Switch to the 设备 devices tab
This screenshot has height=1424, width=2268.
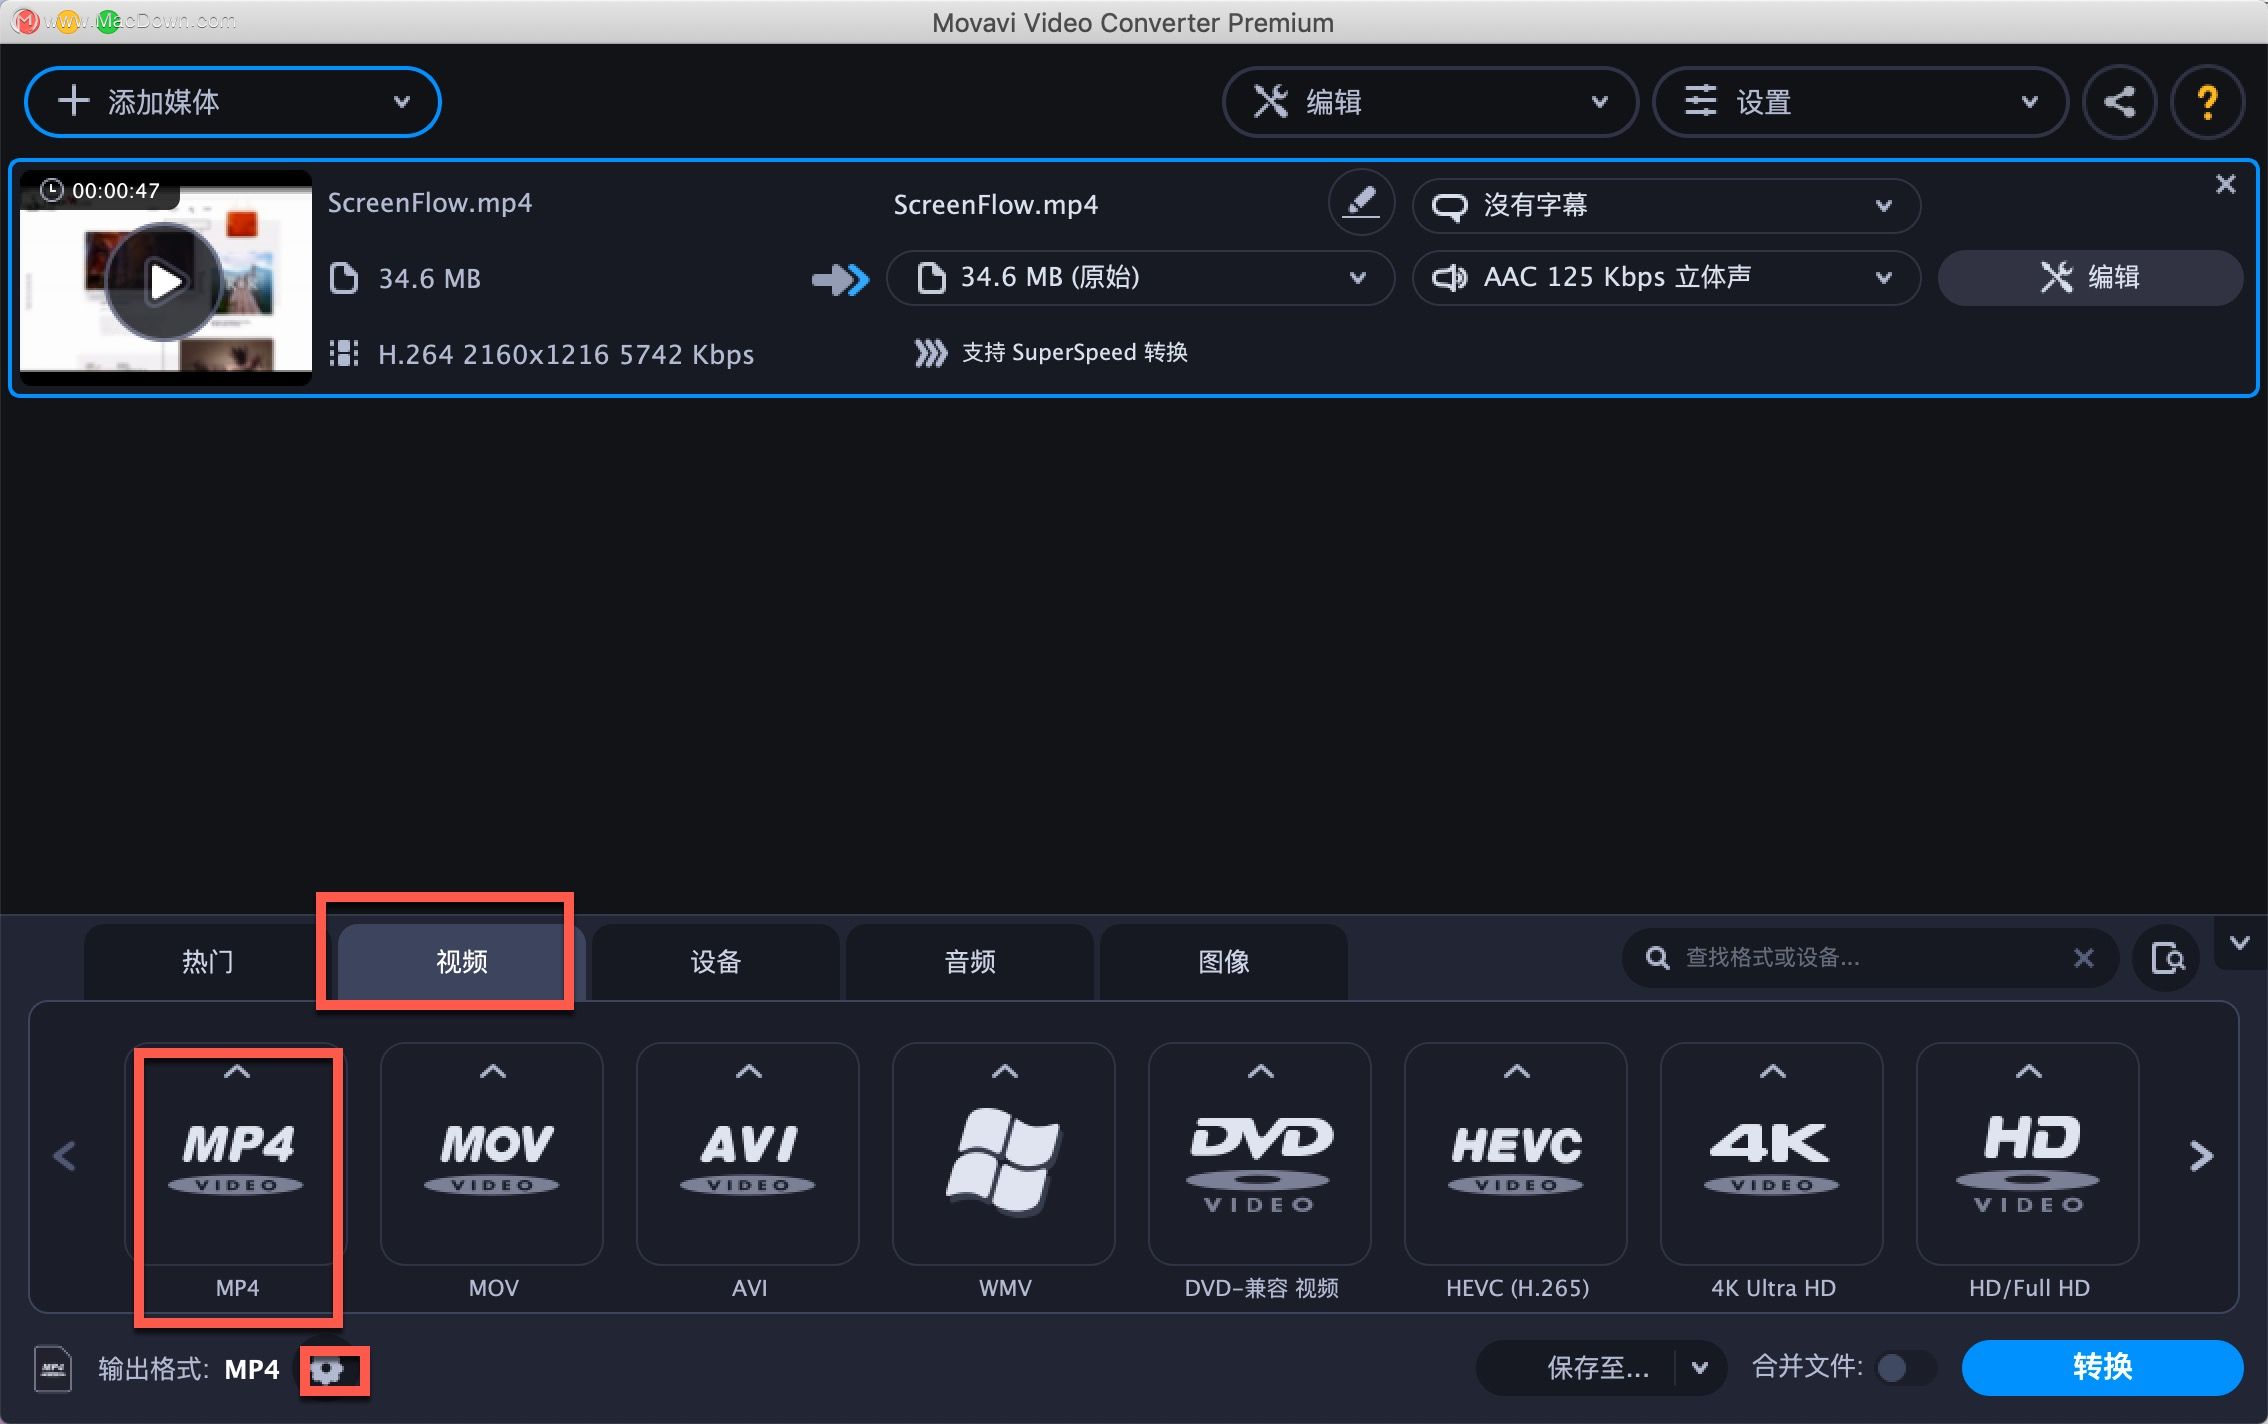click(716, 962)
